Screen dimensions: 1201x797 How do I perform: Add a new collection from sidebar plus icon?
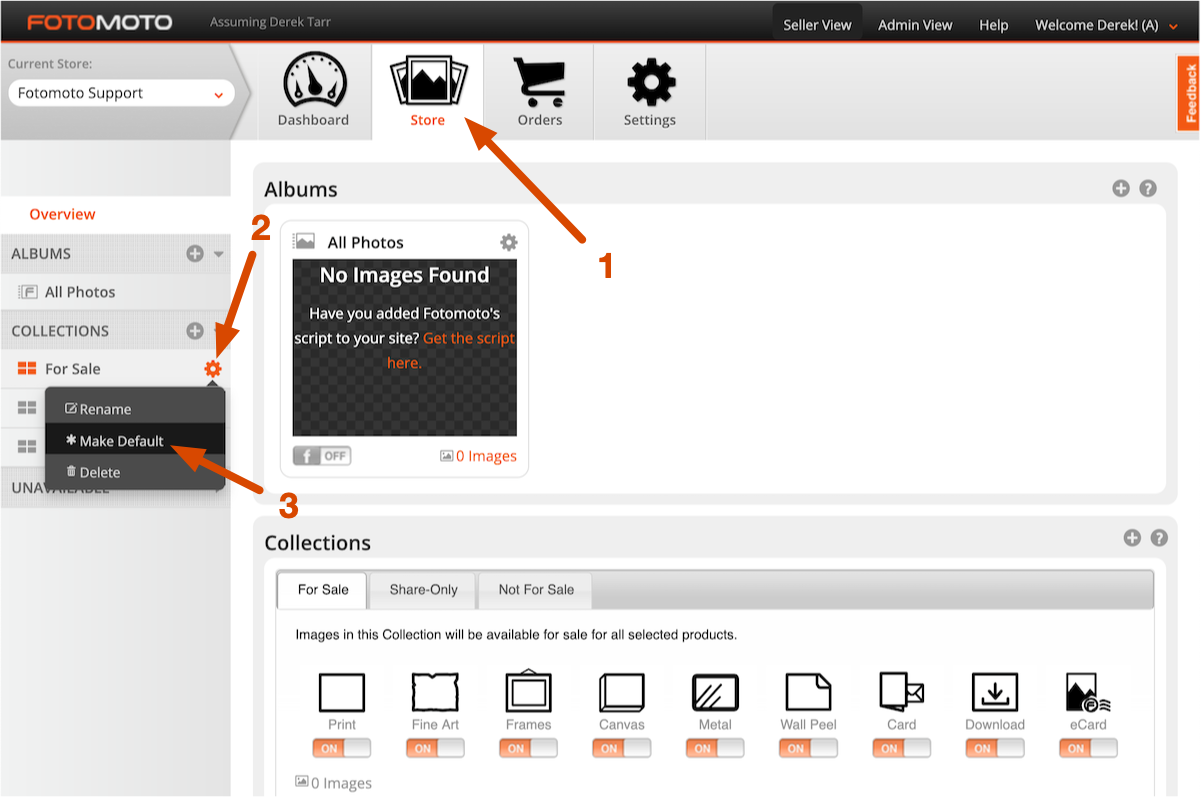(195, 331)
